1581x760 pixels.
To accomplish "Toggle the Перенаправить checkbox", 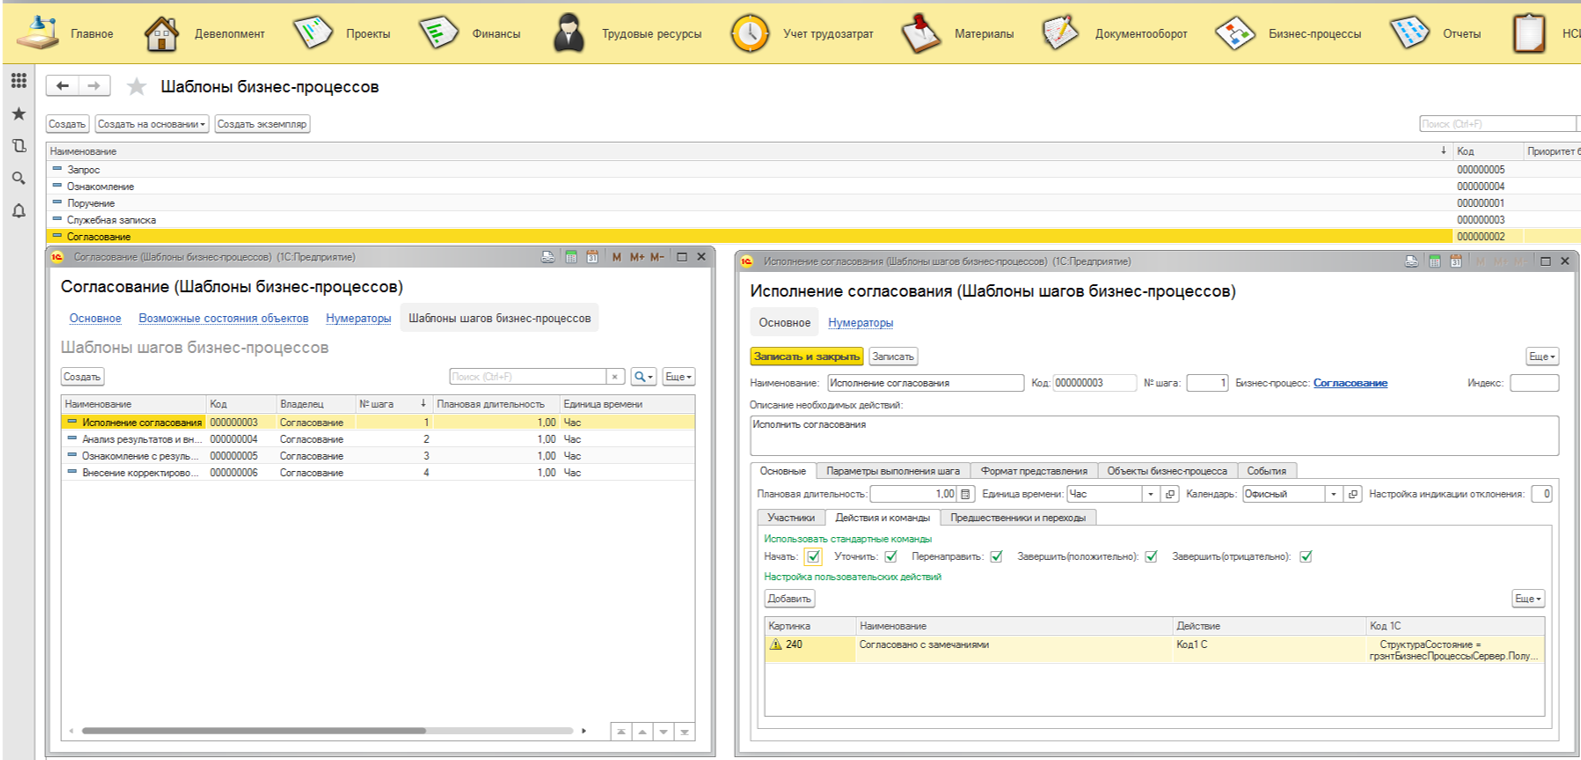I will tap(996, 557).
